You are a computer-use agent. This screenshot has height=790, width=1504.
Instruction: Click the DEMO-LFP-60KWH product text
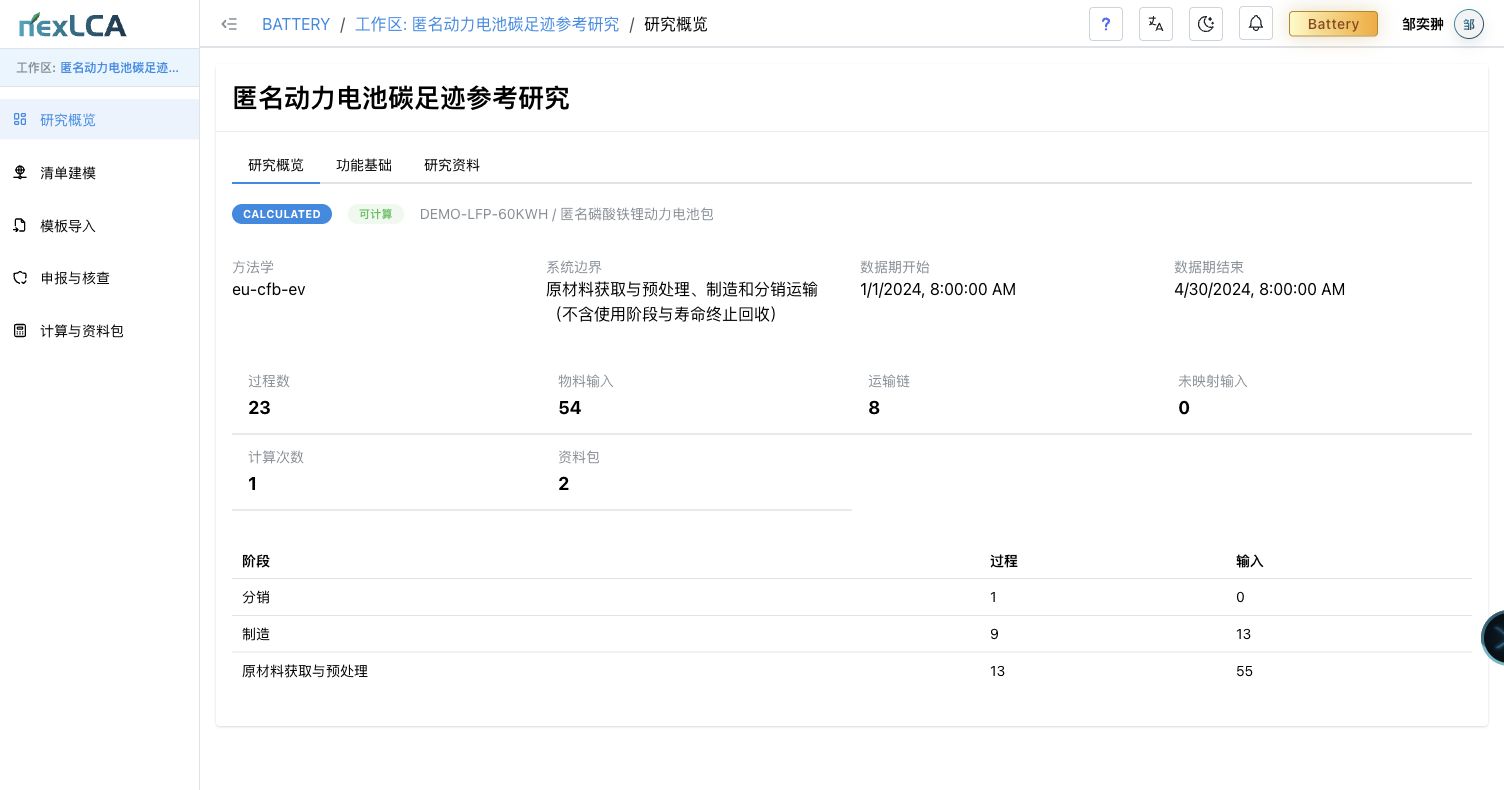click(566, 214)
